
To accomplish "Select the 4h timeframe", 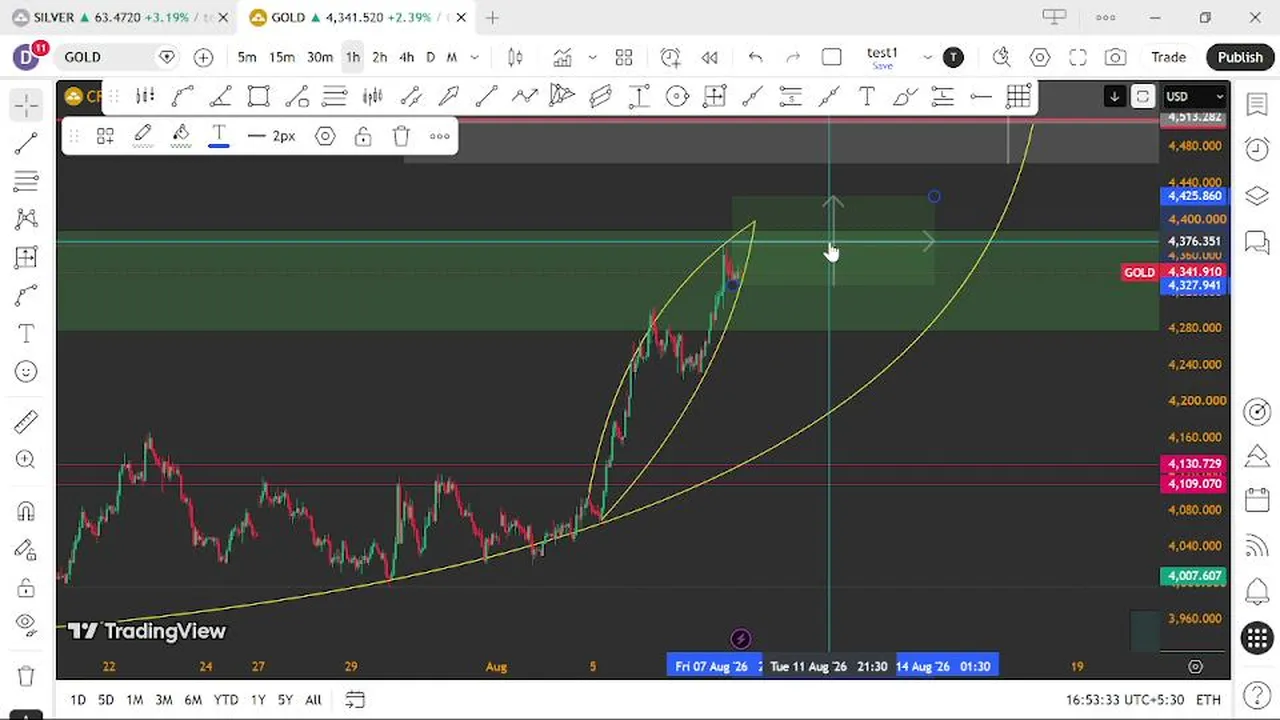I will (x=407, y=57).
